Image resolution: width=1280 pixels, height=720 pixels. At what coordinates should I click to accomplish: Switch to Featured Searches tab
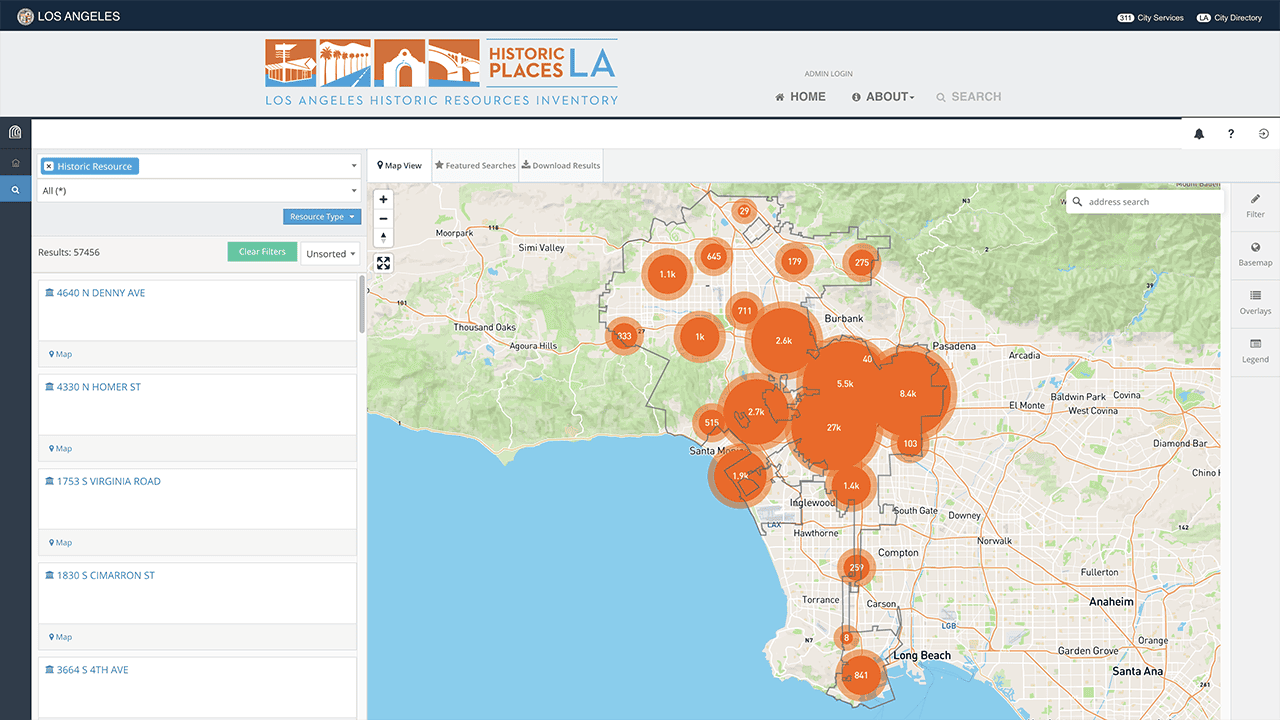(x=475, y=166)
